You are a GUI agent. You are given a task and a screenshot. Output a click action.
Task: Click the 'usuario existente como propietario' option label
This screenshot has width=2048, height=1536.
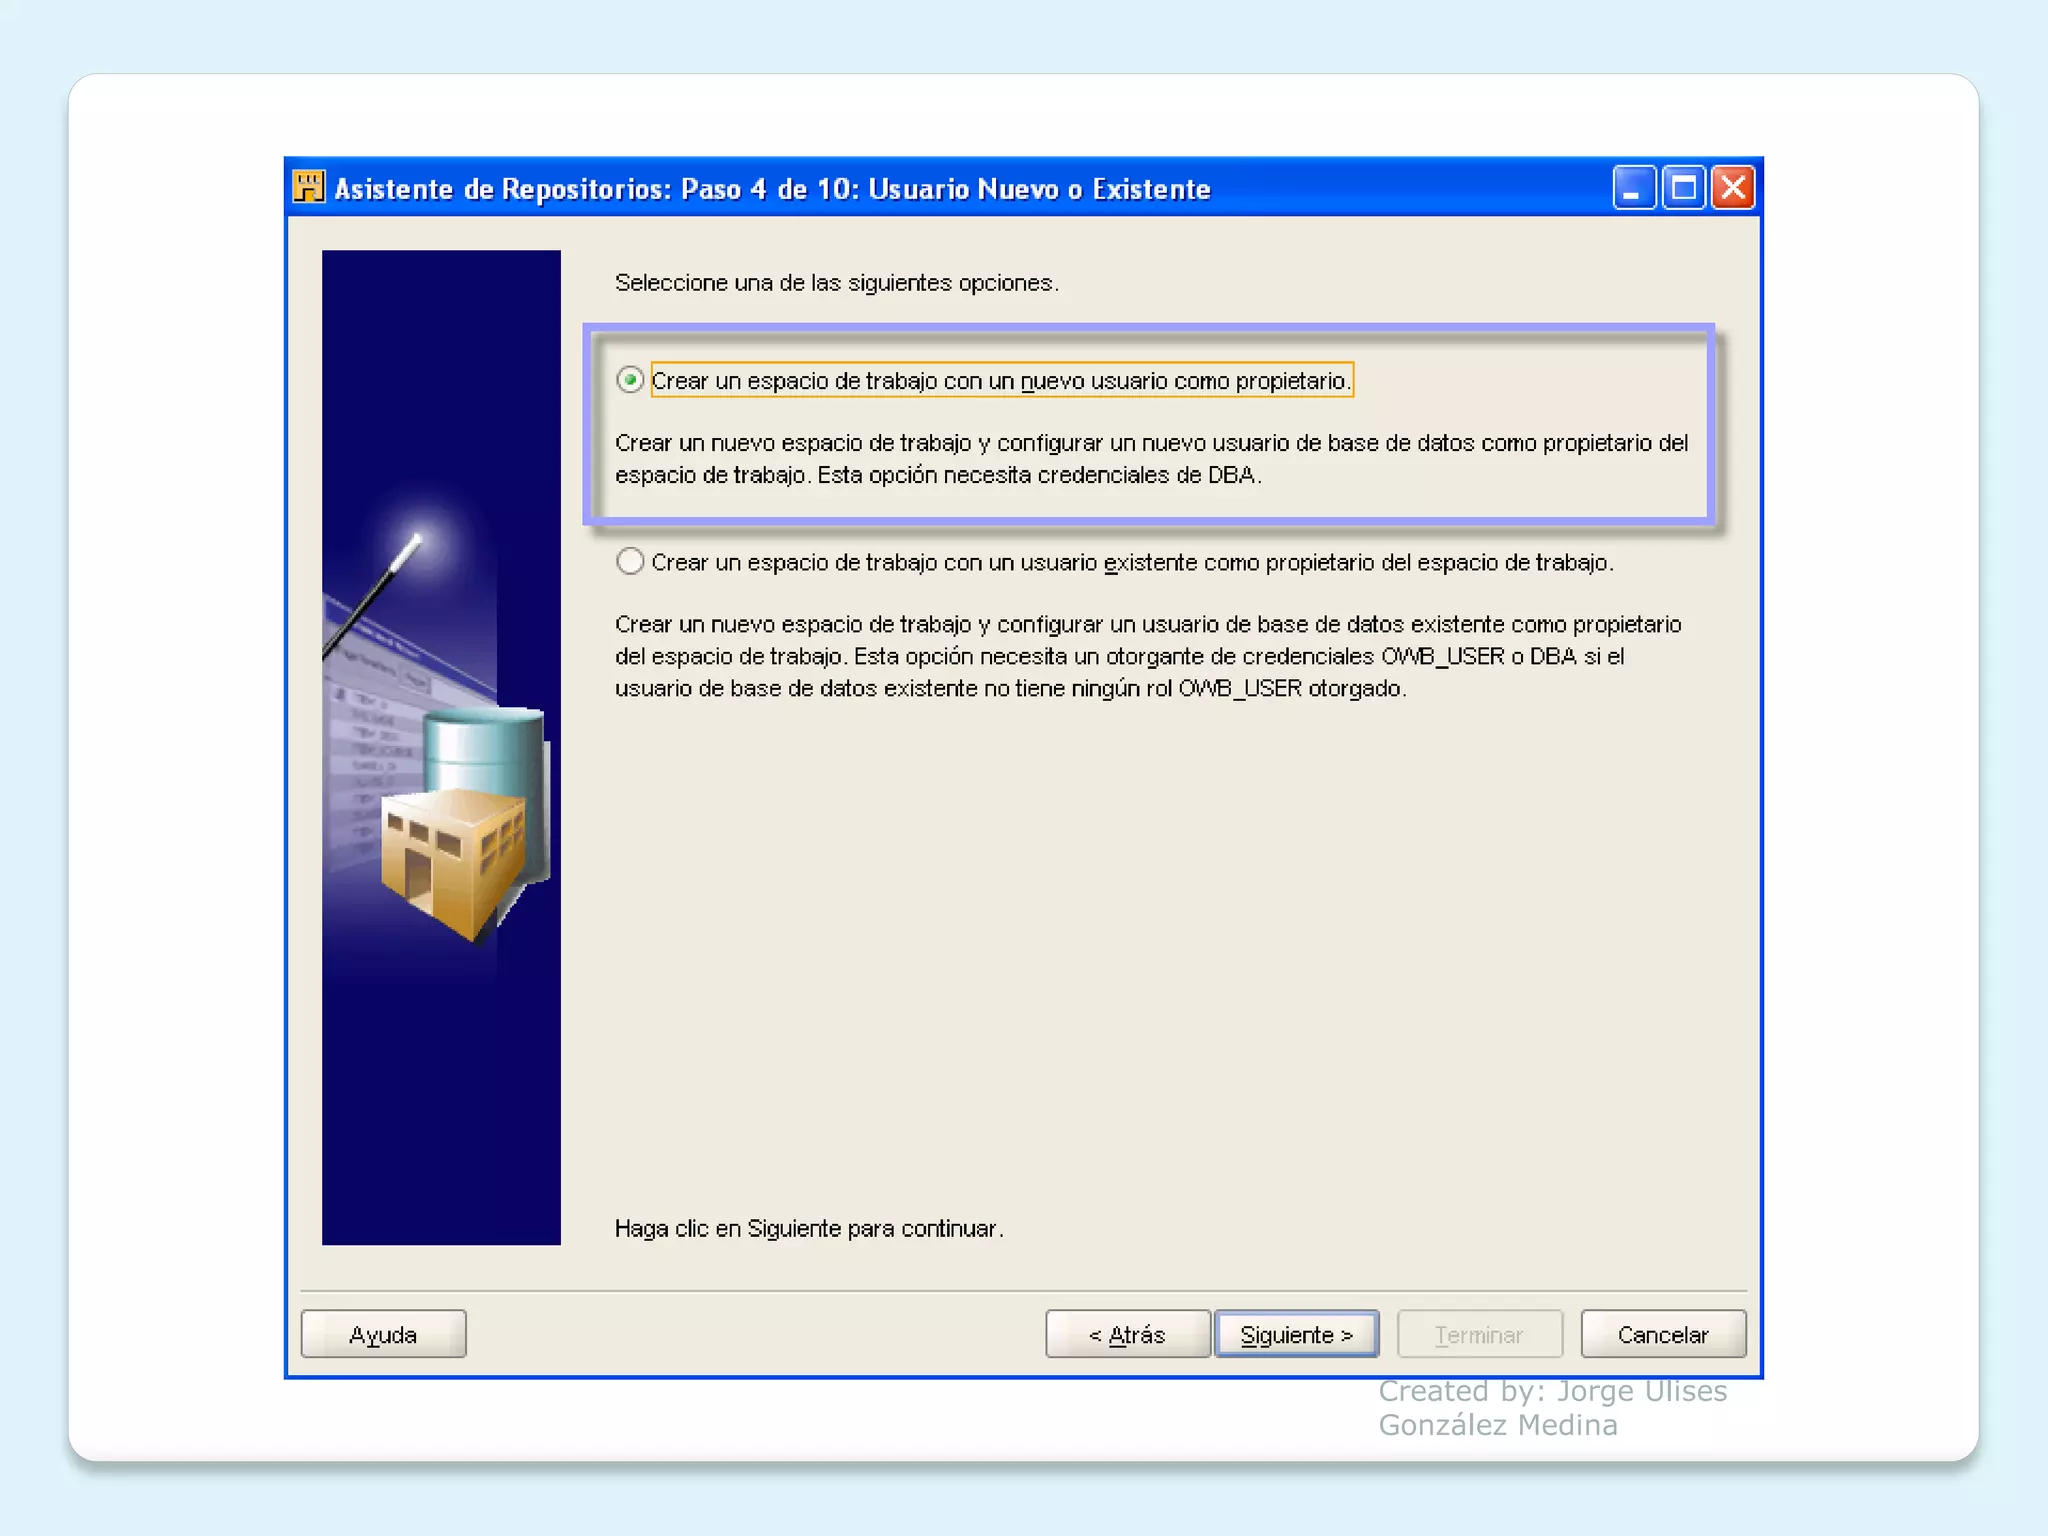(1132, 563)
